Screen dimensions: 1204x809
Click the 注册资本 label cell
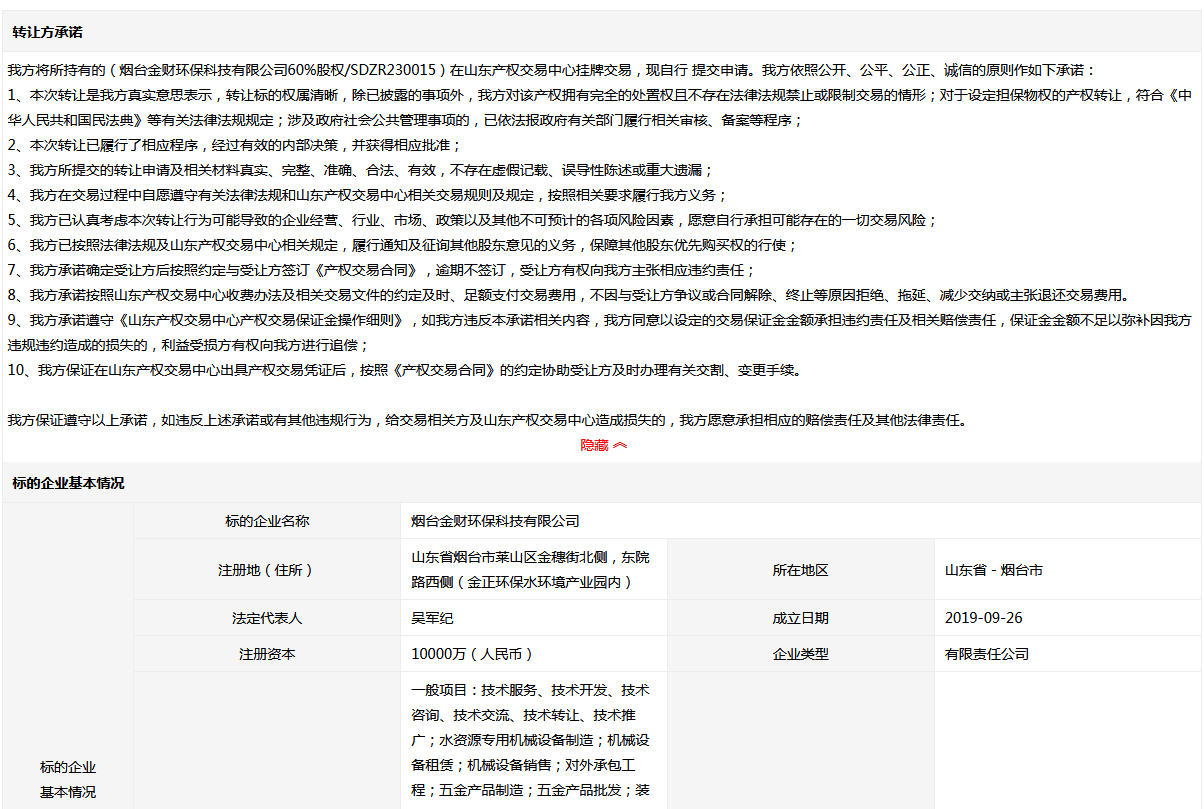[267, 654]
